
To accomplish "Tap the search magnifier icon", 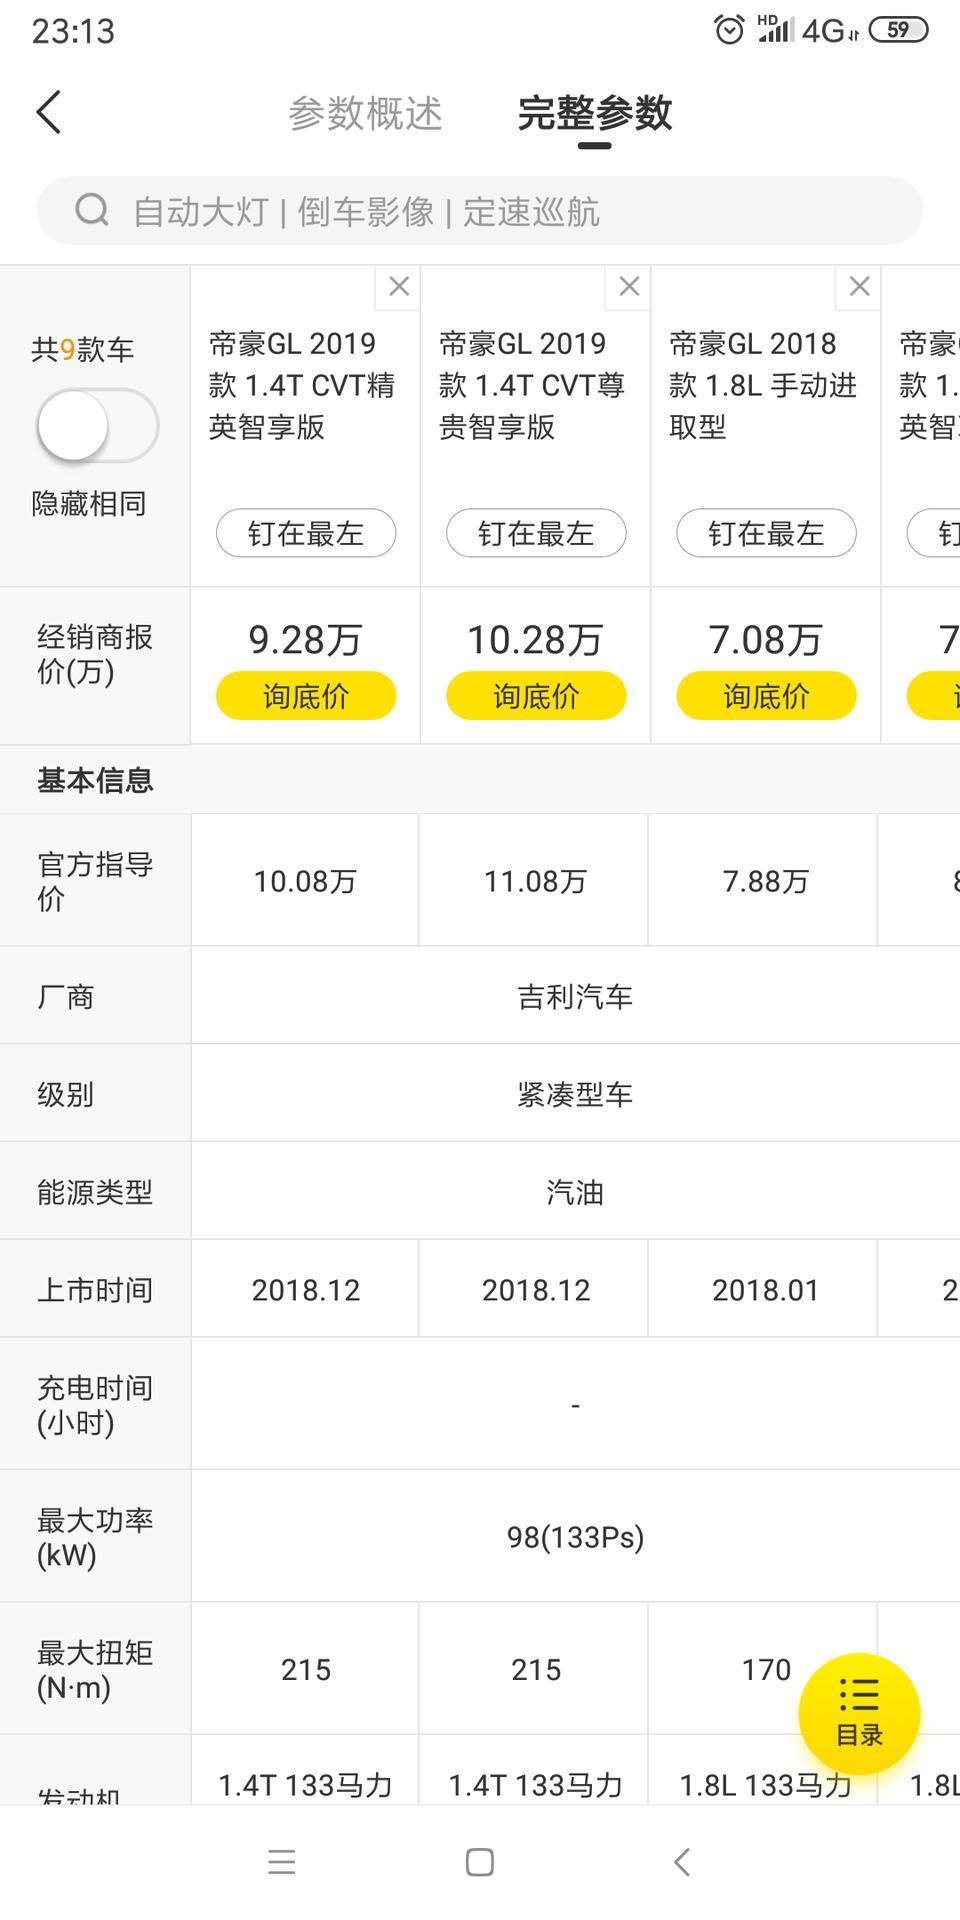I will (92, 210).
